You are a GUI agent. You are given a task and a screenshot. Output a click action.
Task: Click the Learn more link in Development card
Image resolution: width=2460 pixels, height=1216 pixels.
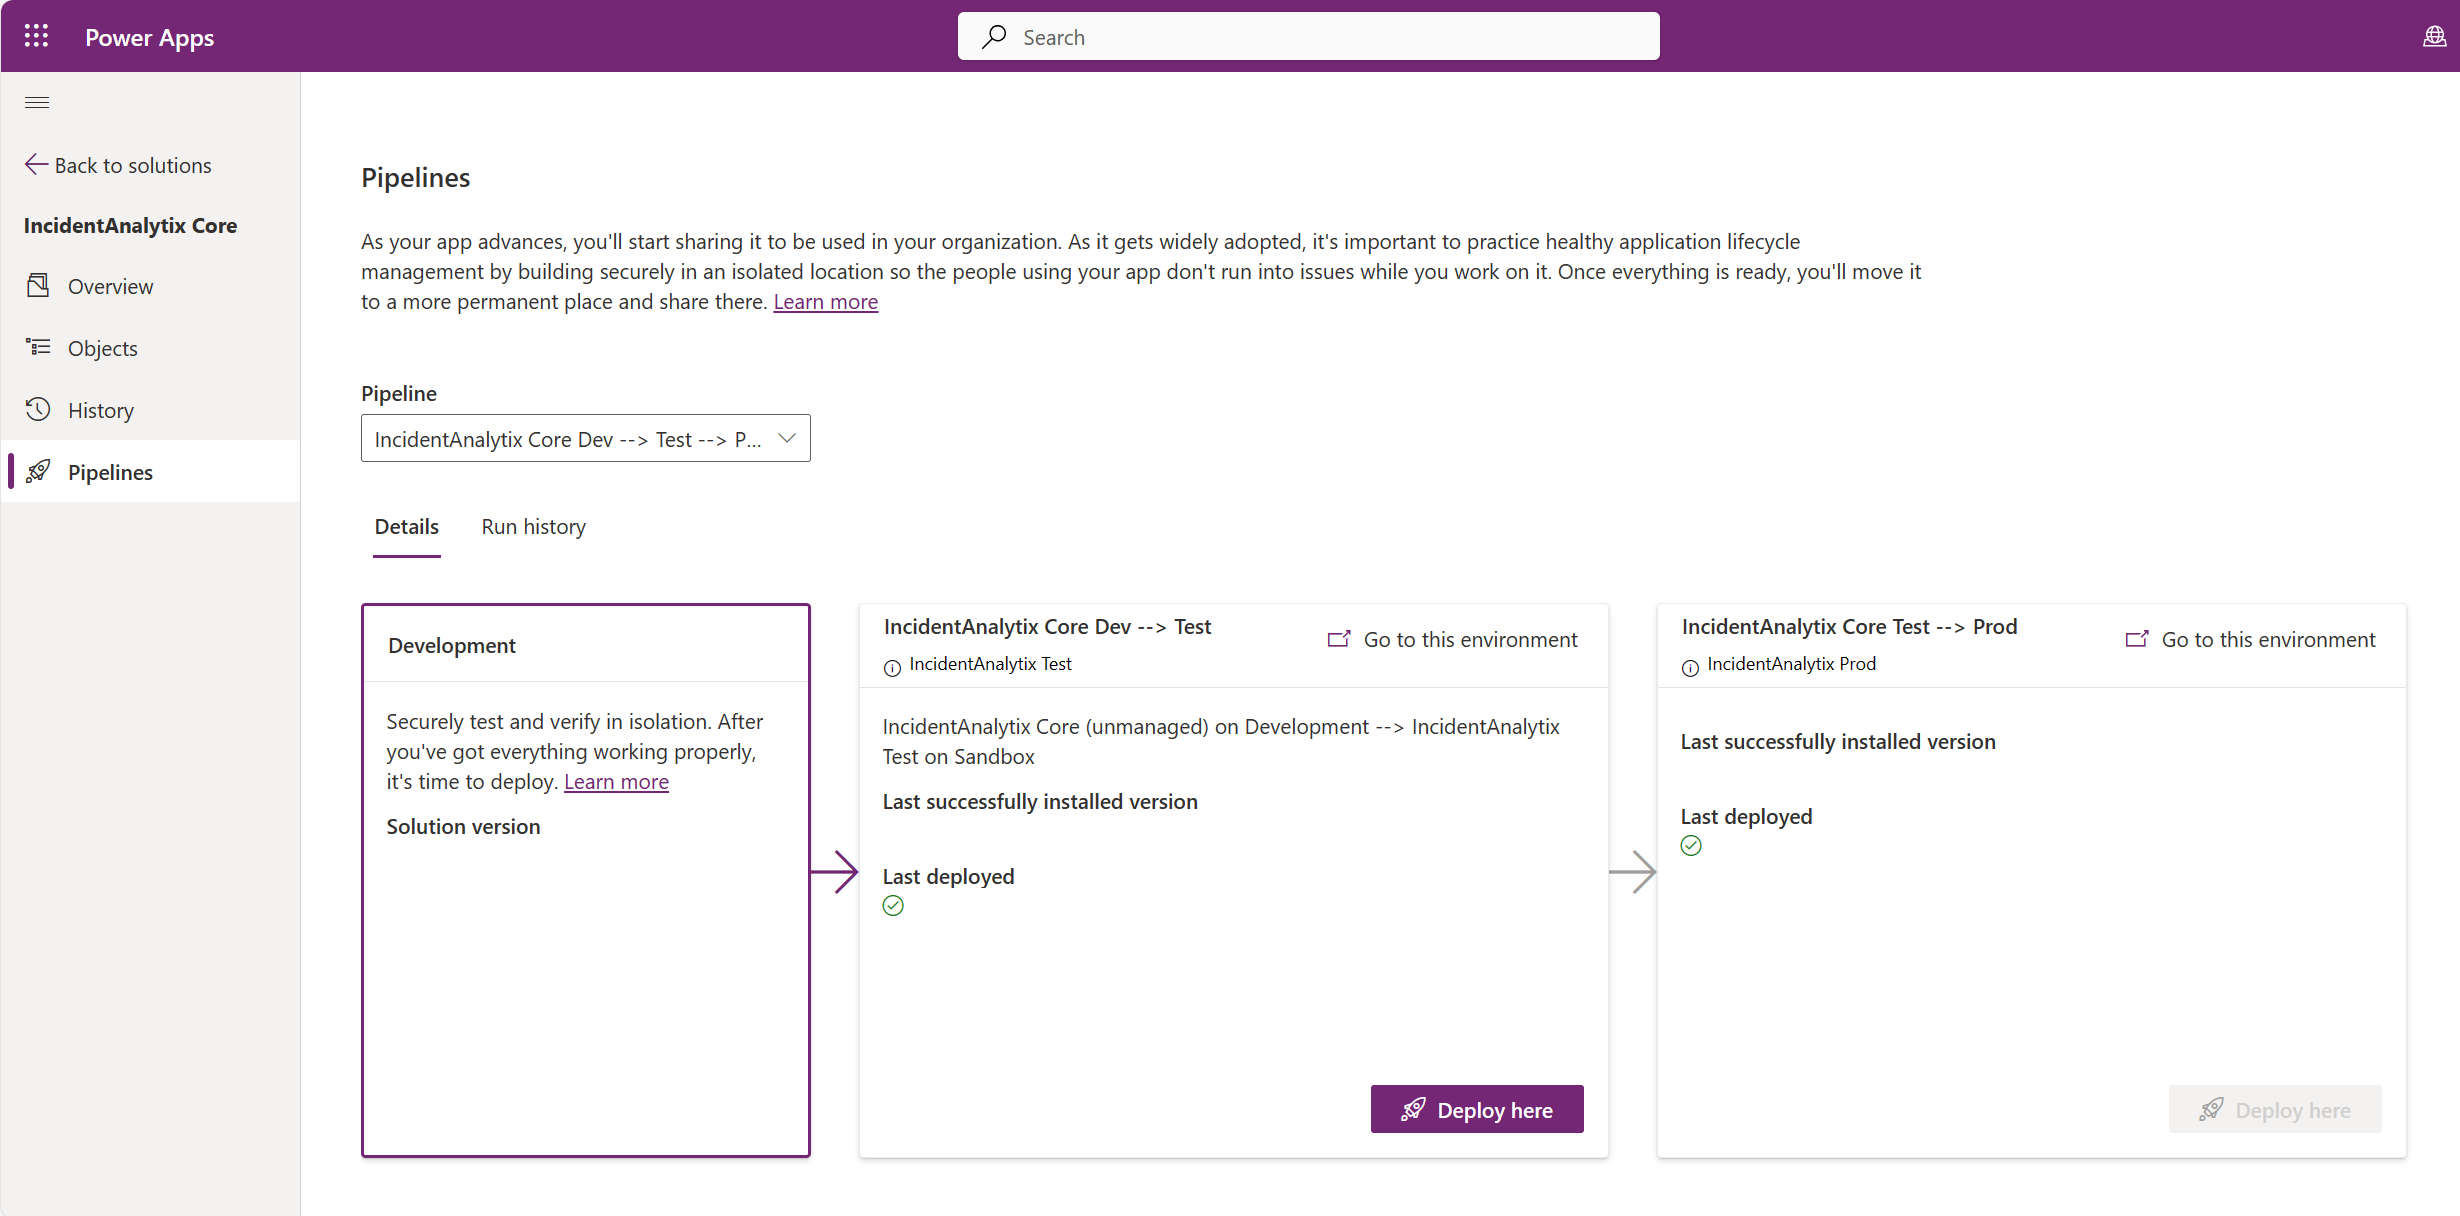(x=615, y=780)
